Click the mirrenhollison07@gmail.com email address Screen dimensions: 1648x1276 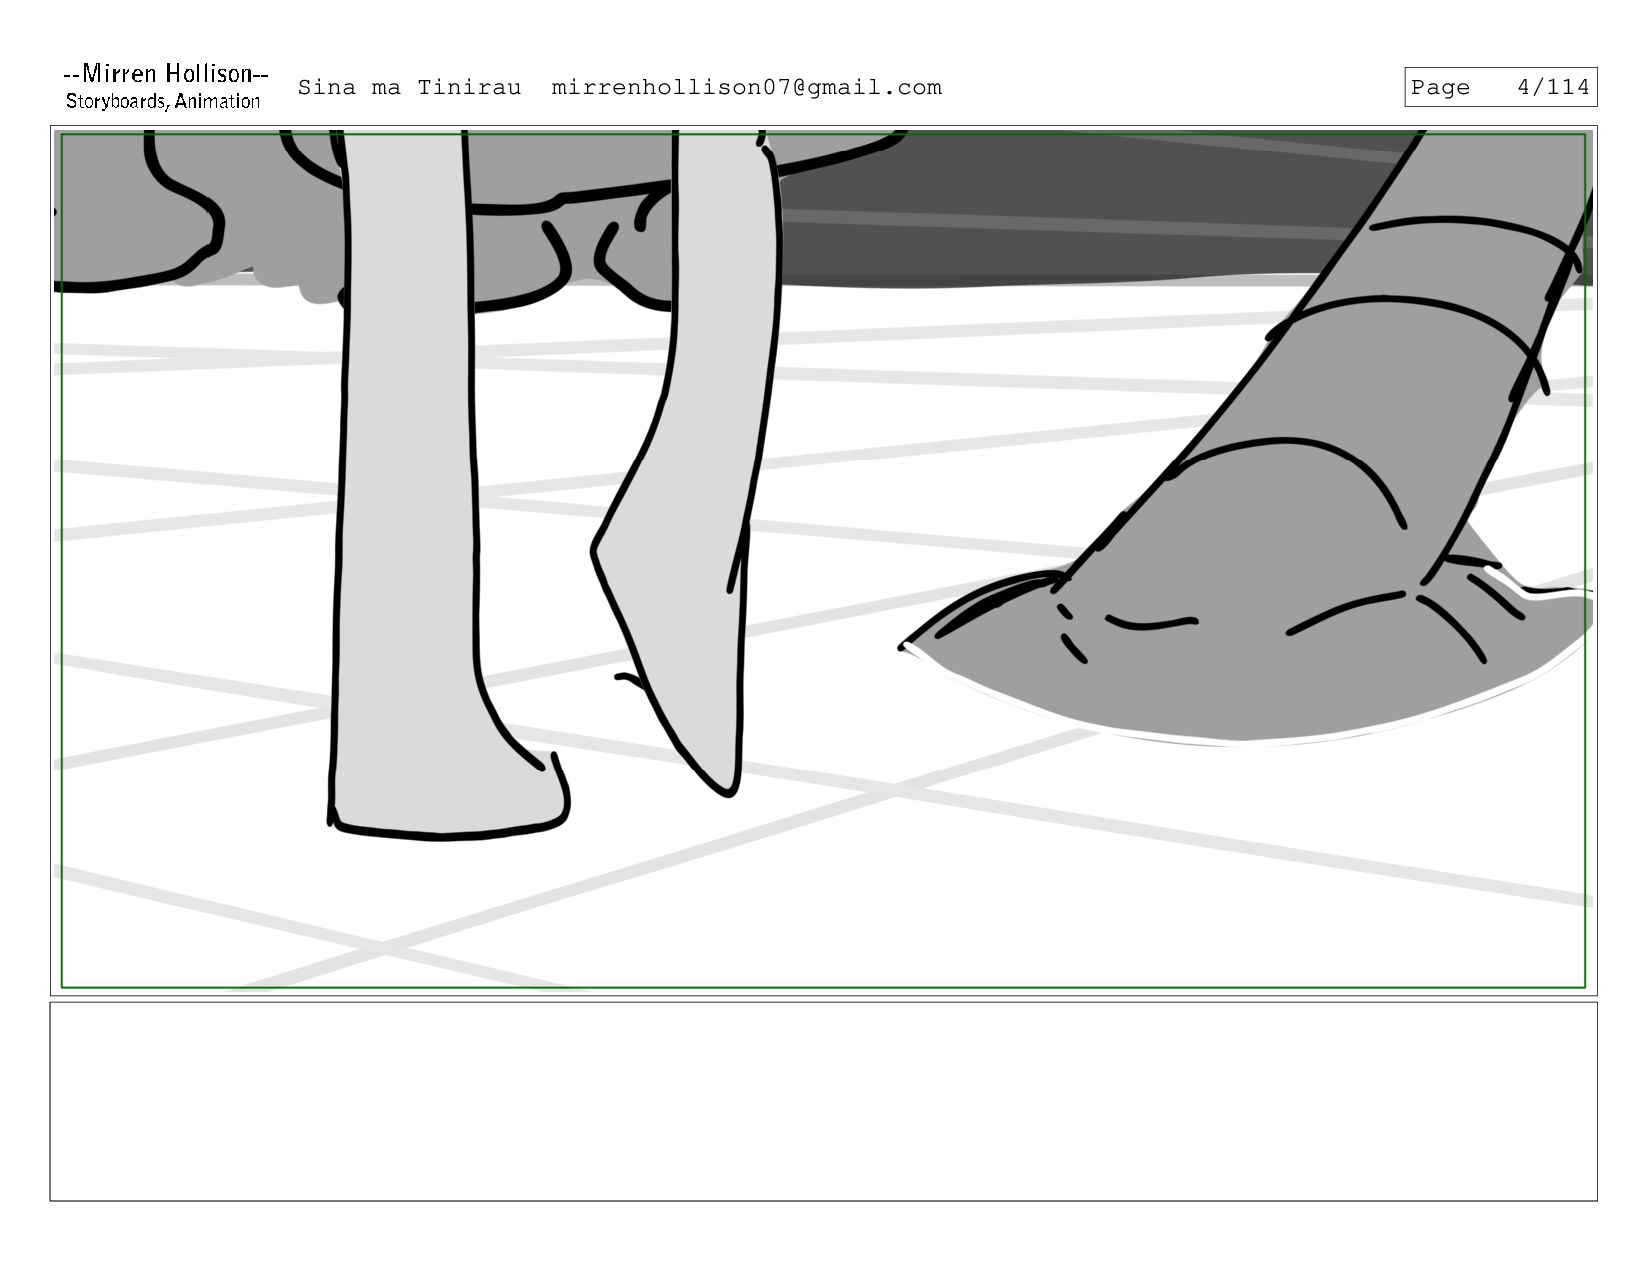[x=747, y=88]
